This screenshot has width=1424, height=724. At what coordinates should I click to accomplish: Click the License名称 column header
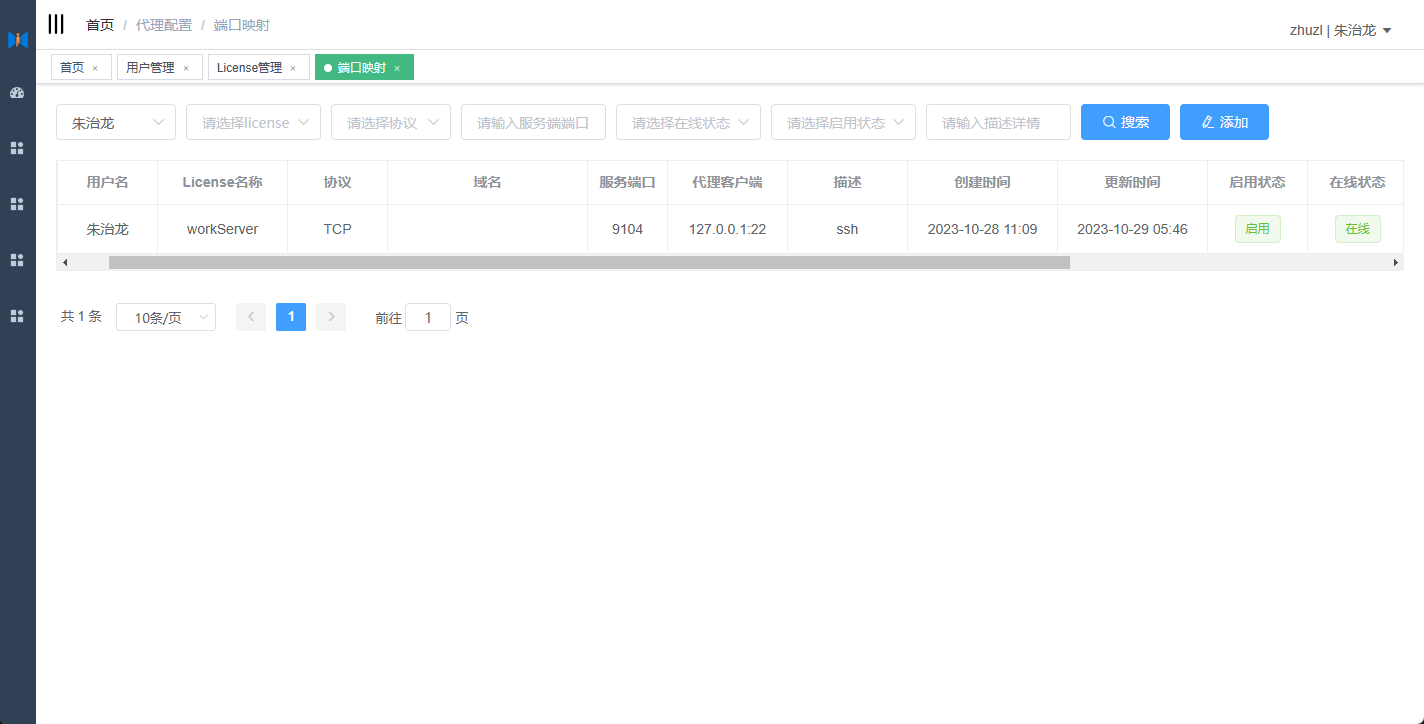click(222, 182)
